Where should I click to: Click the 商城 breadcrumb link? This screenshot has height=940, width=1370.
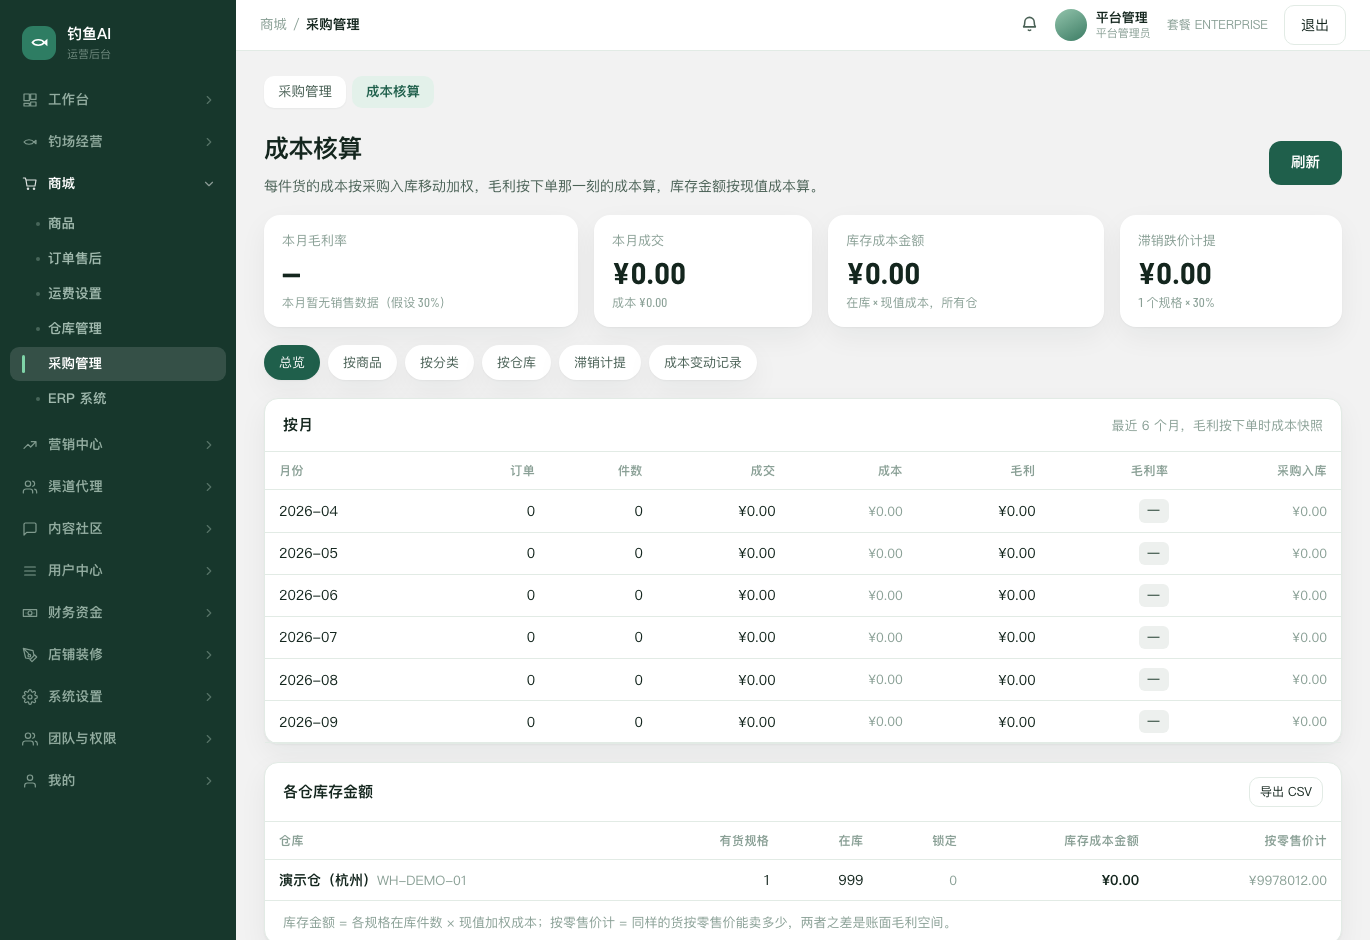click(273, 24)
